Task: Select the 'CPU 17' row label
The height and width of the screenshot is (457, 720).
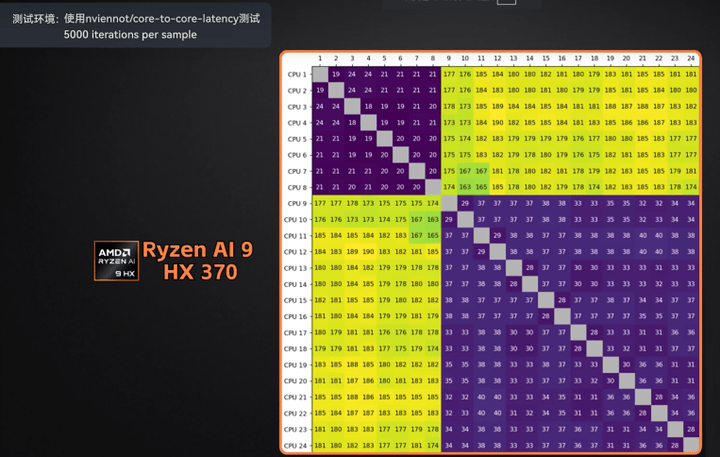Action: (295, 333)
